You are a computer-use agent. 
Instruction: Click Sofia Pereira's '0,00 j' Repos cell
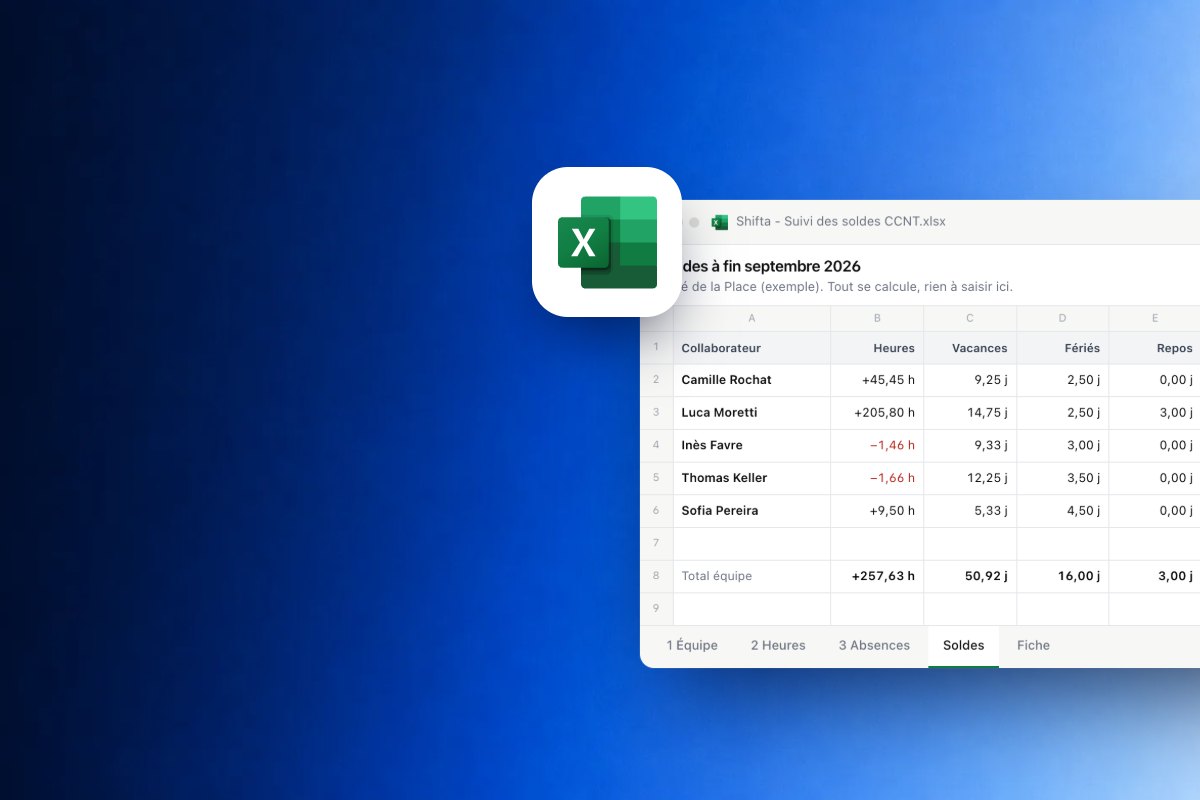tap(1154, 510)
